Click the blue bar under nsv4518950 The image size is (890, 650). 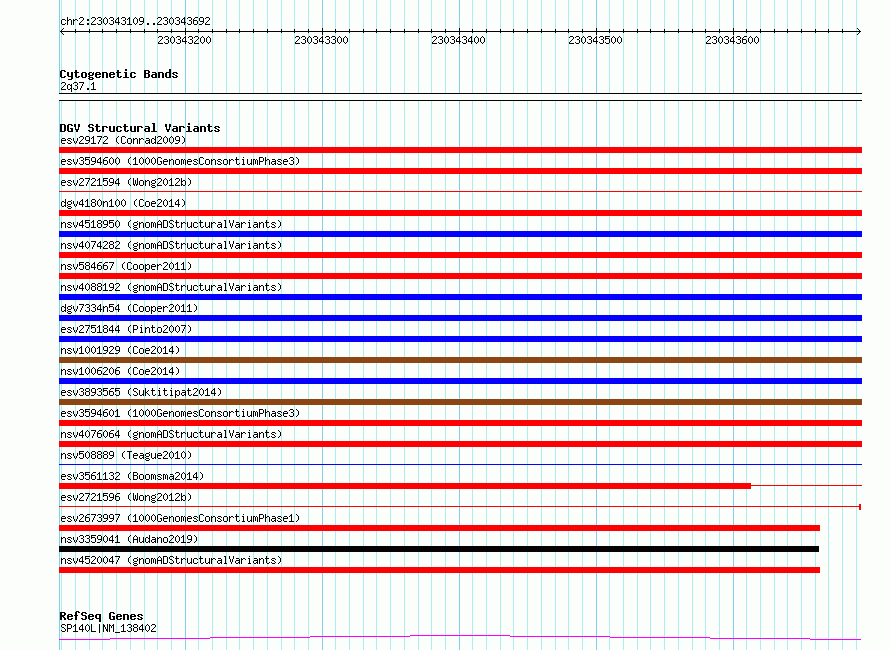click(460, 234)
